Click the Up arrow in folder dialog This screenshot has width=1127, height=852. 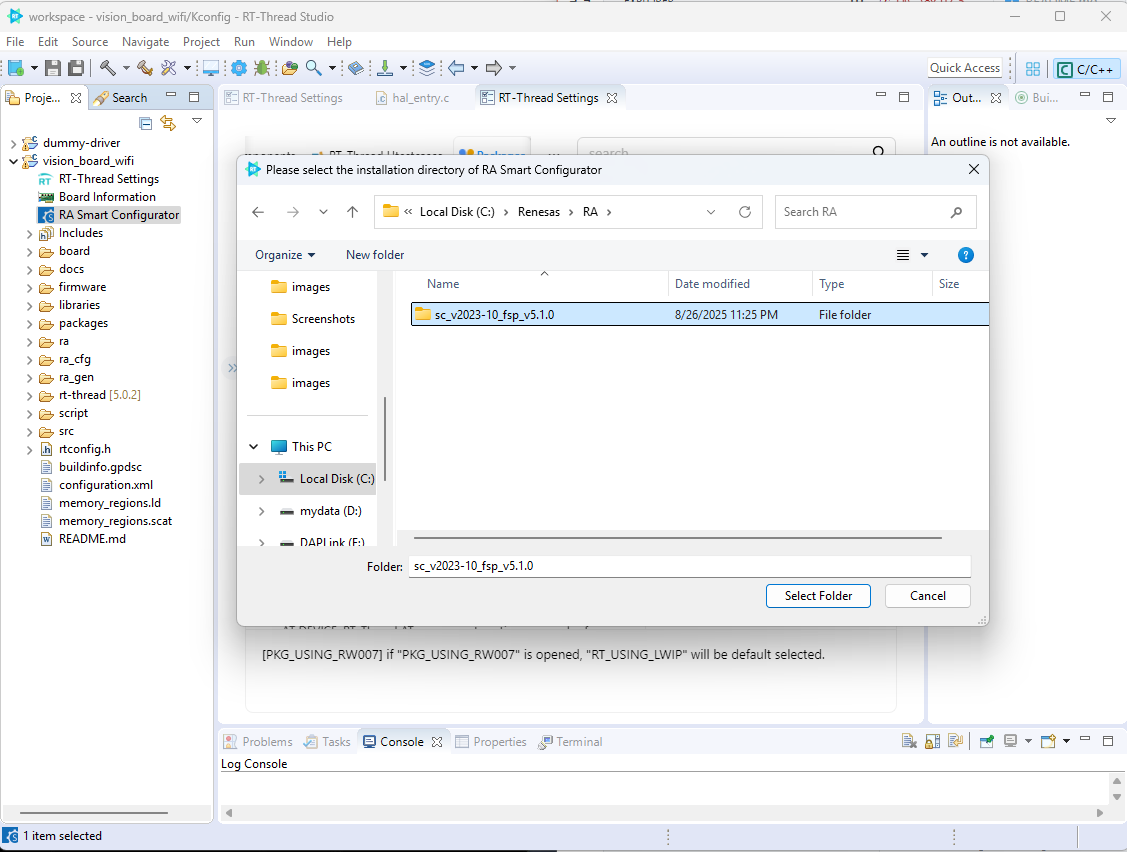352,212
